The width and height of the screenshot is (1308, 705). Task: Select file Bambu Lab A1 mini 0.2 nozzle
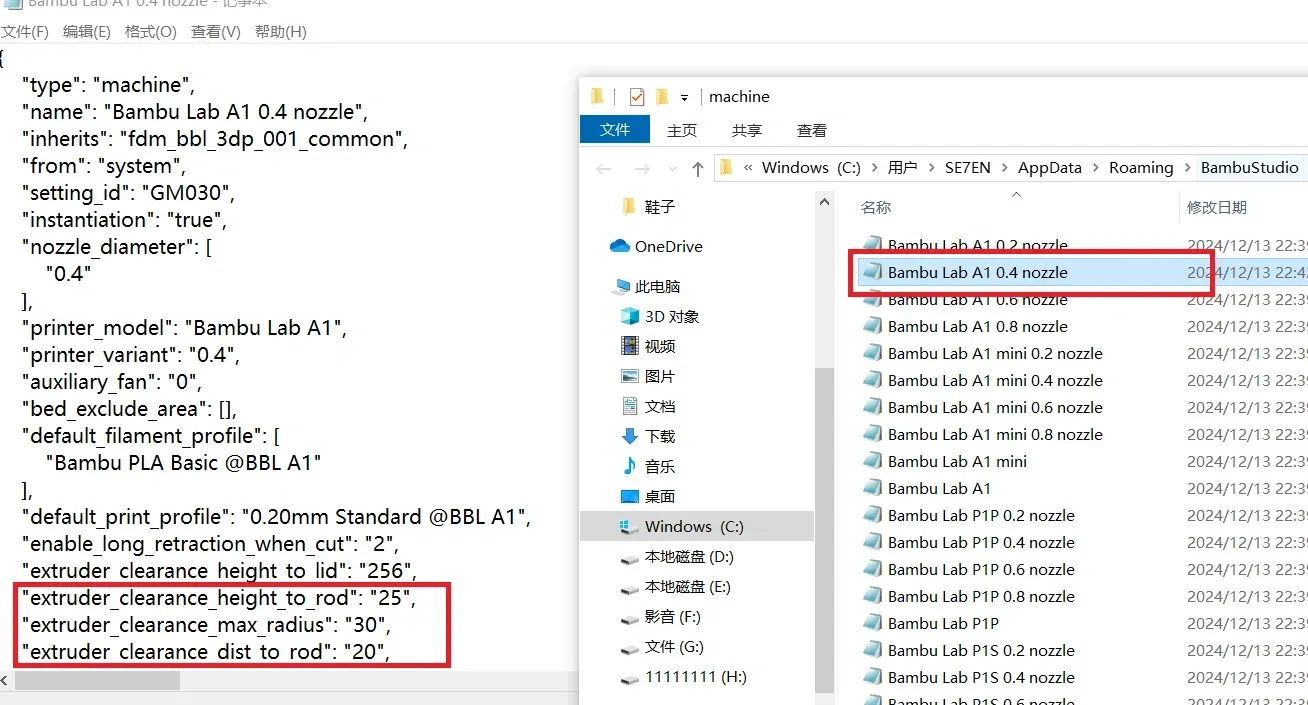click(982, 353)
